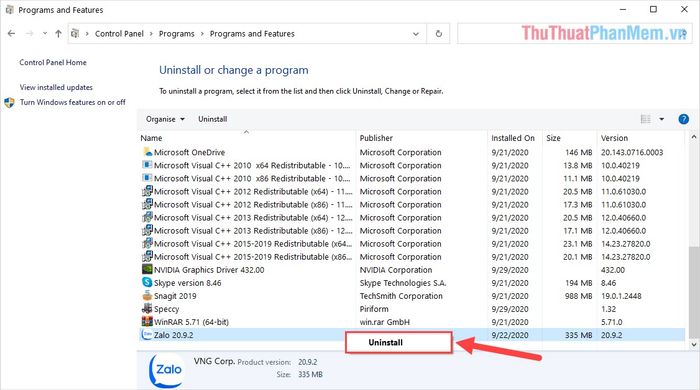Click Uninstall in the toolbar
Image resolution: width=700 pixels, height=390 pixels.
pos(212,119)
